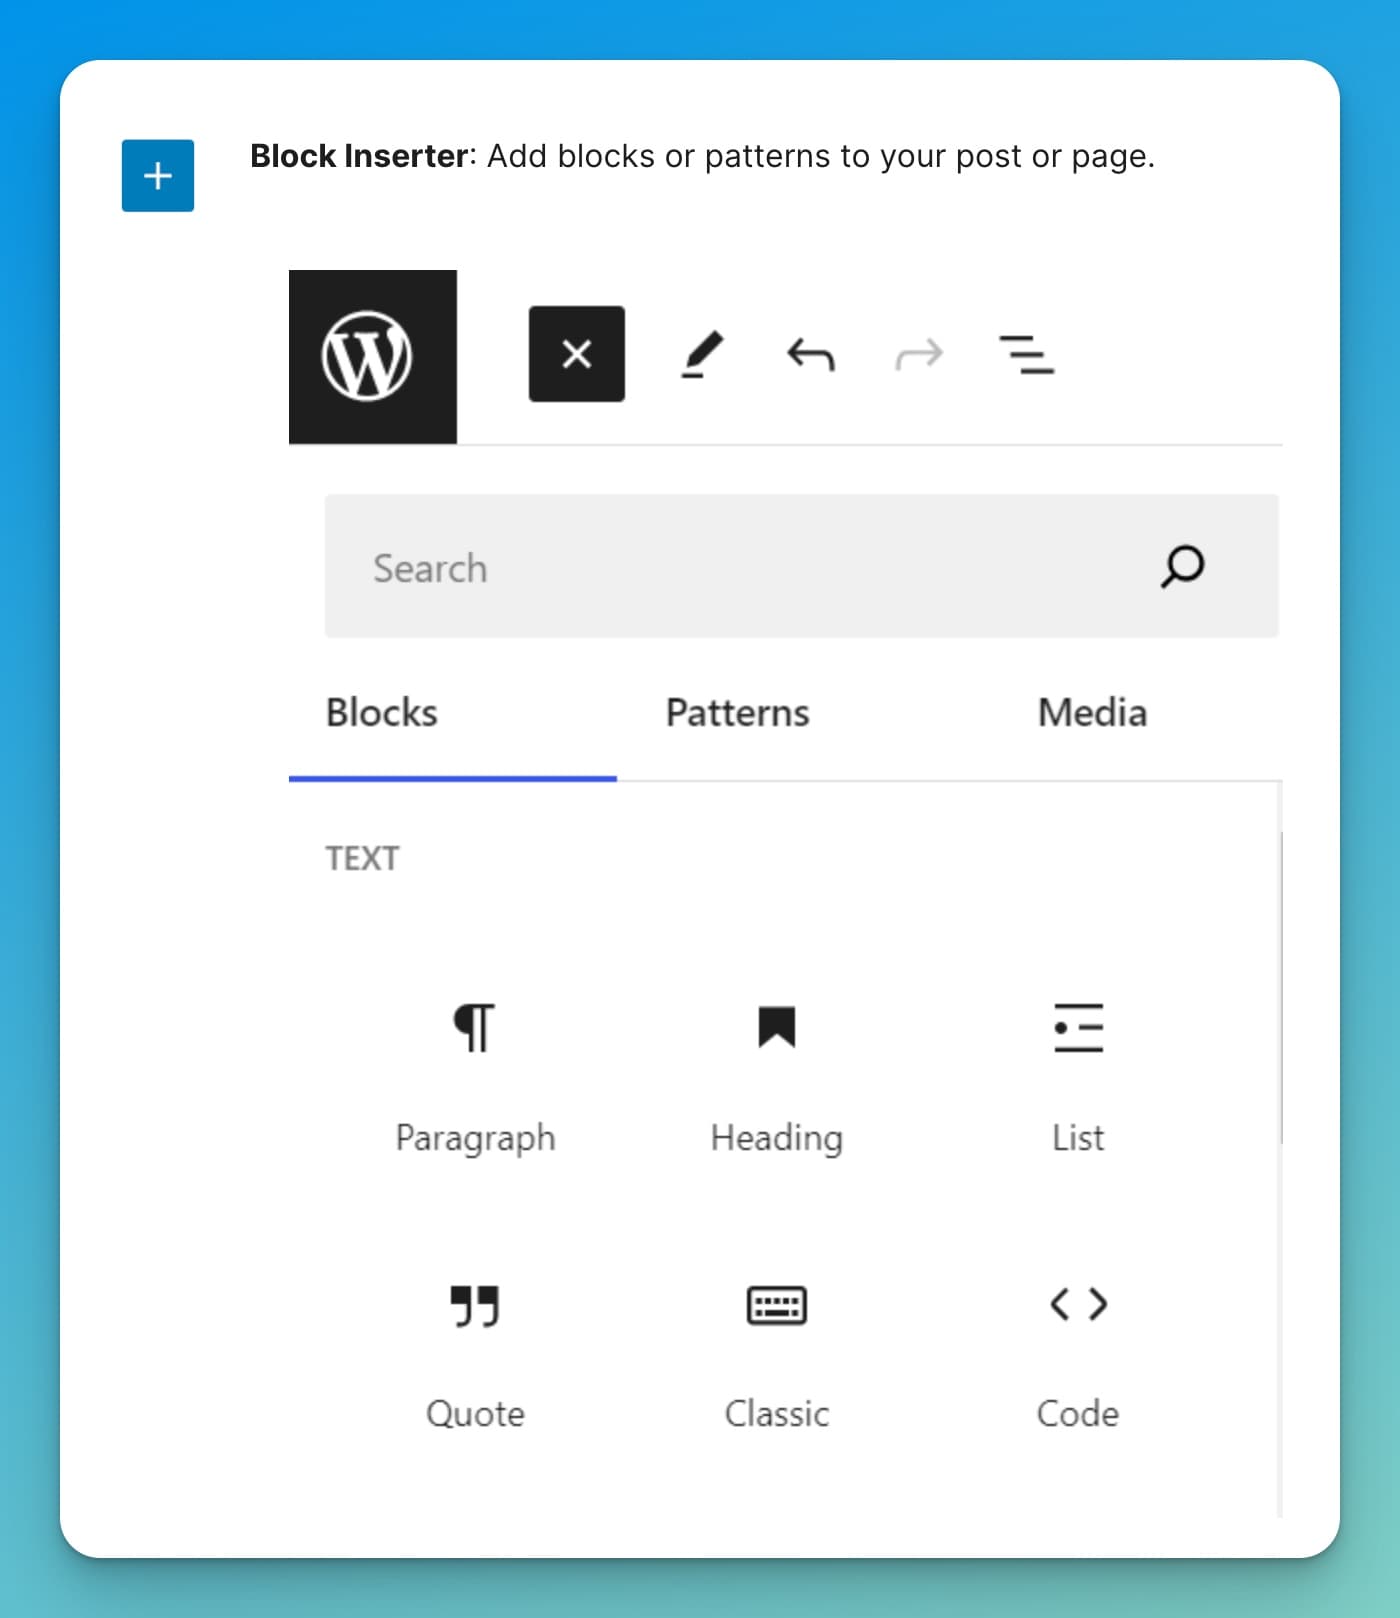Focus the Search blocks field
This screenshot has height=1618, width=1400.
click(802, 566)
